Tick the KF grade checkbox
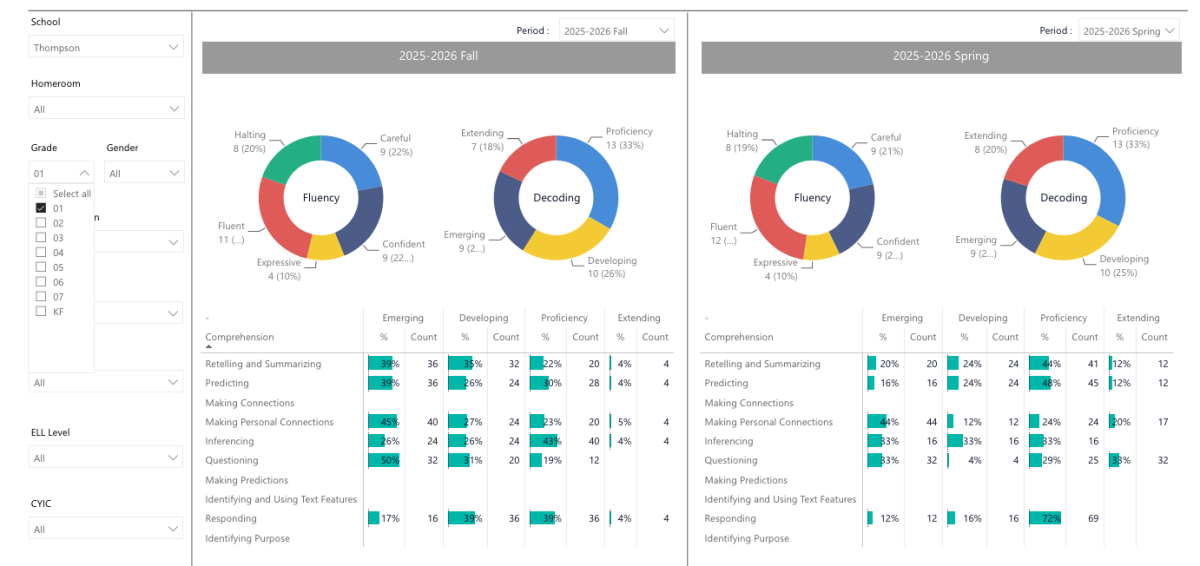This screenshot has height=566, width=1200. pyautogui.click(x=41, y=311)
